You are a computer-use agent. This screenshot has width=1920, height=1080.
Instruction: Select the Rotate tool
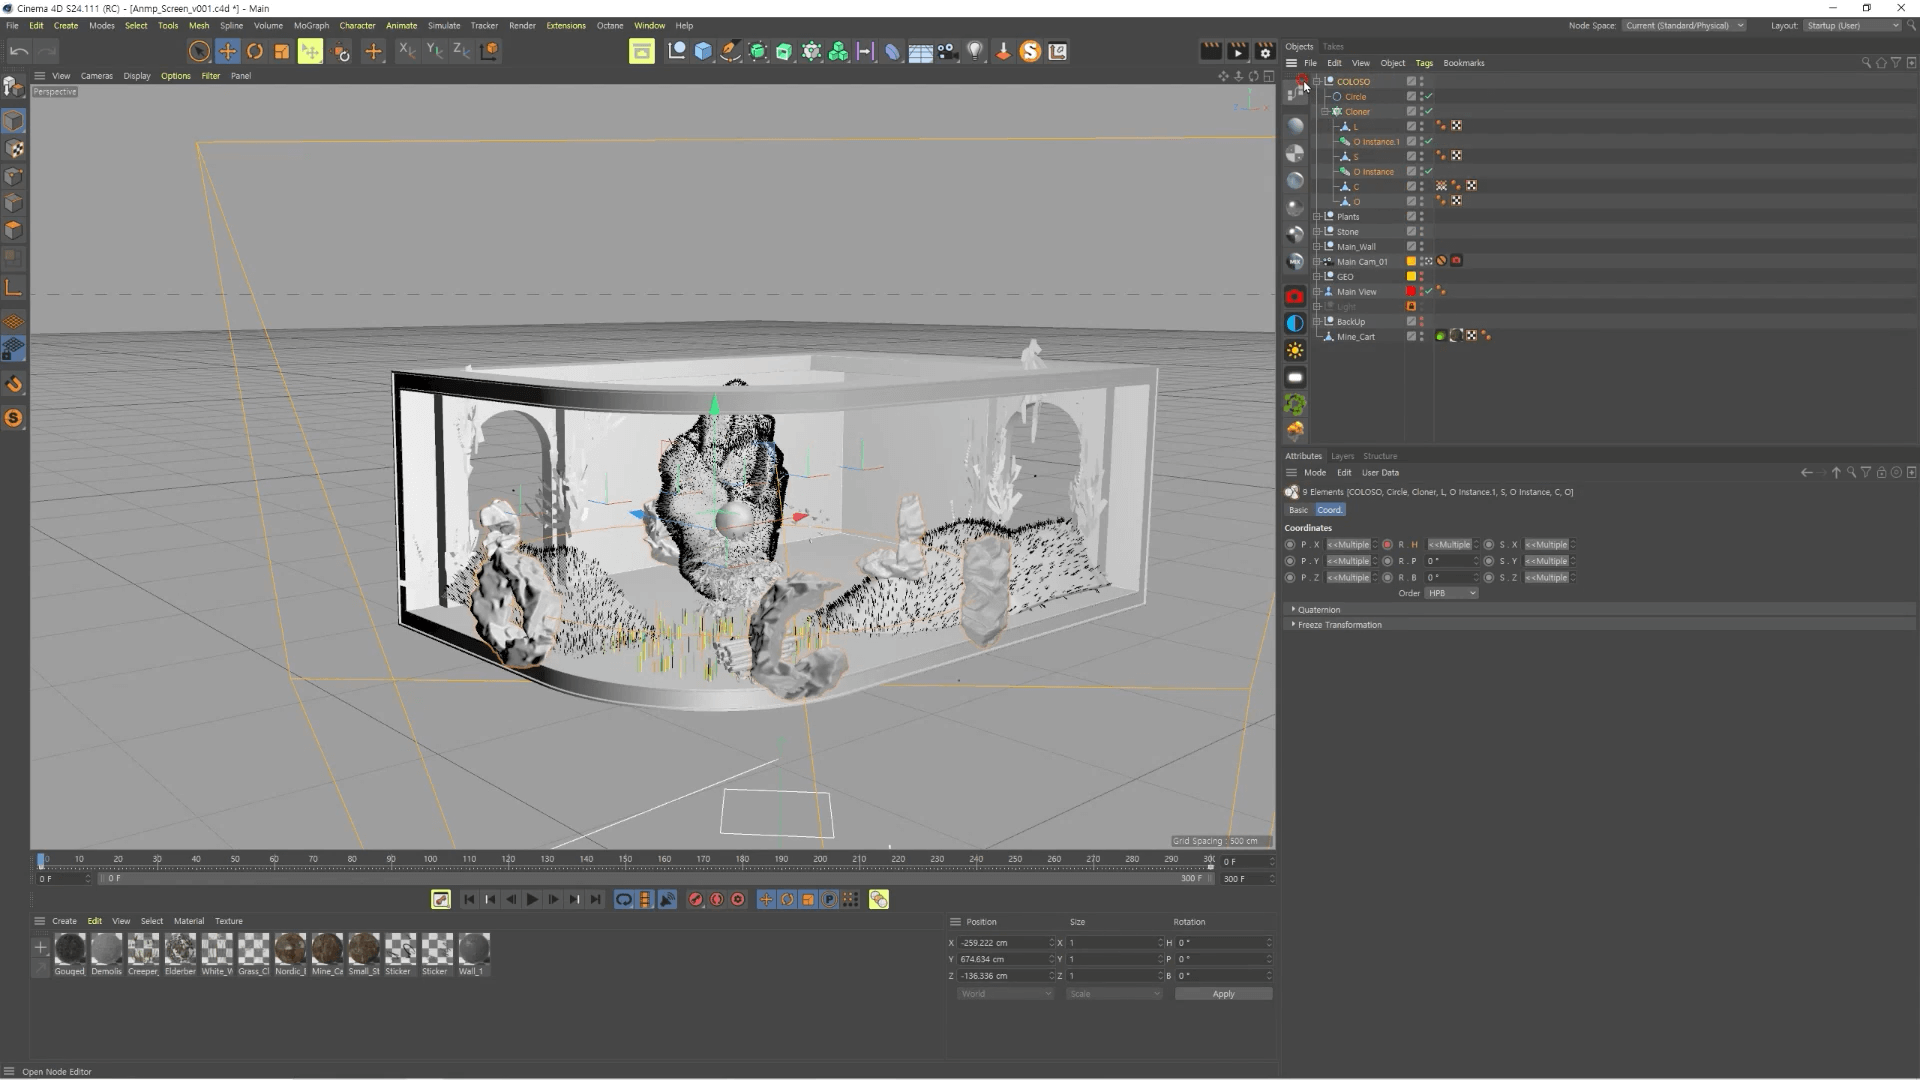(255, 51)
